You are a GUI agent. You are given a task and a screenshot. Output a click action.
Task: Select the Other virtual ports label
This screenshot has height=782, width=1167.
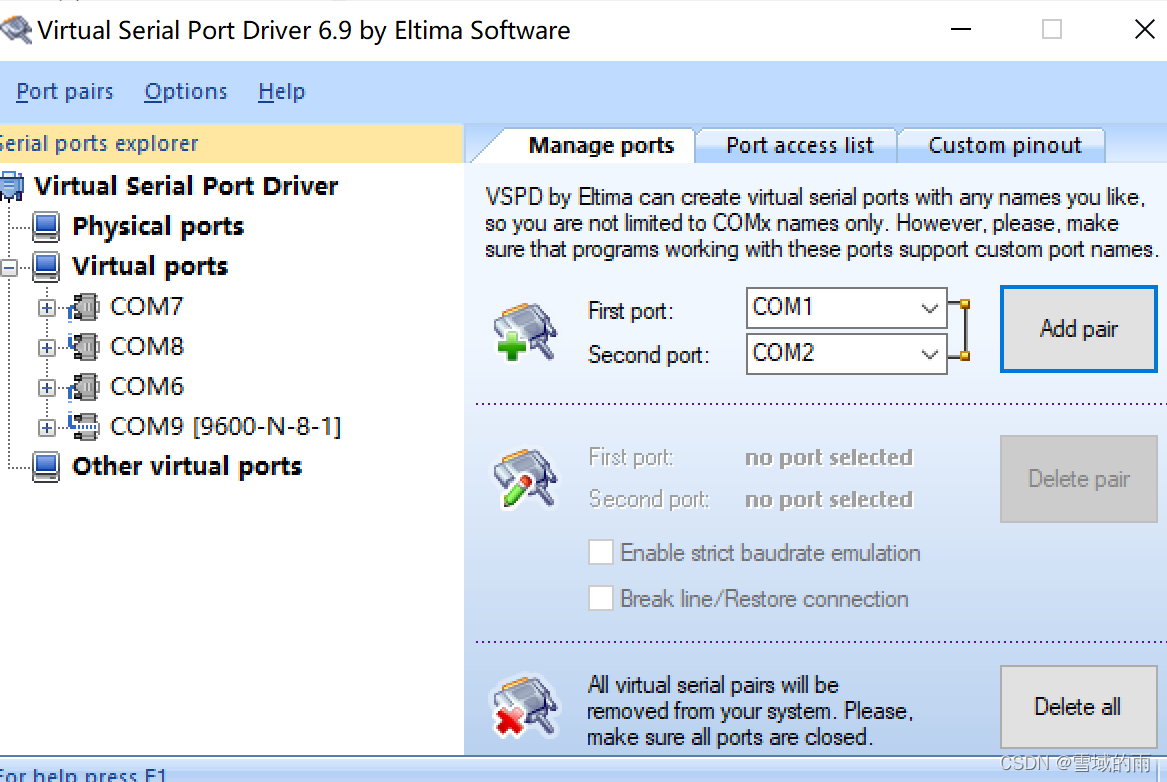click(187, 467)
